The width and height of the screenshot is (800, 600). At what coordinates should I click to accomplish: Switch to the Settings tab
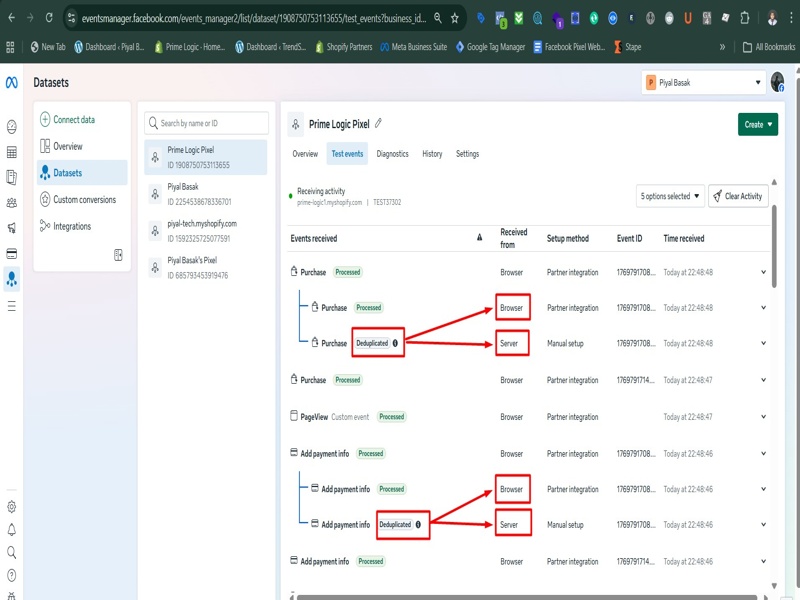tap(467, 154)
